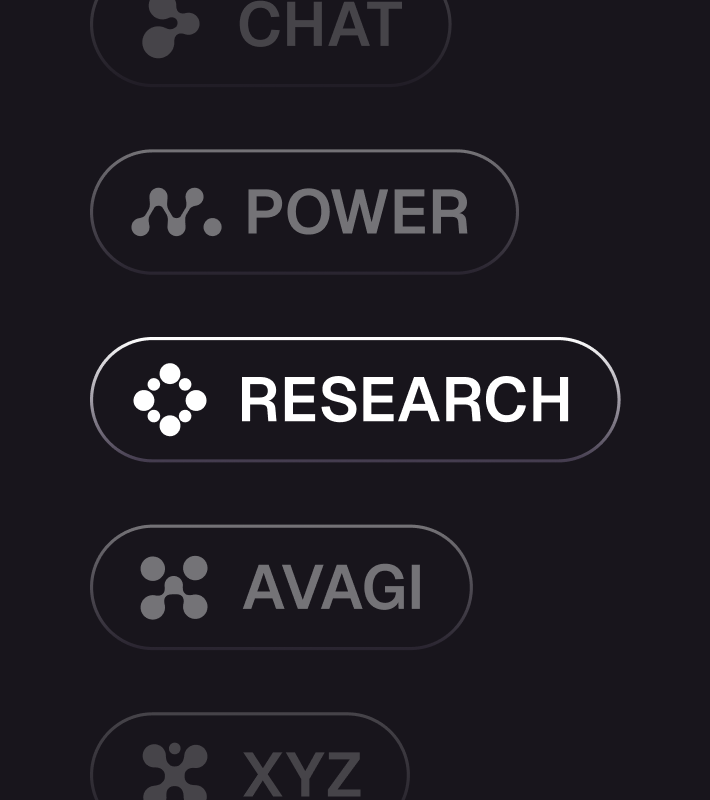Select the highlighted RESEARCH pill button
Screen dimensions: 710x800
coord(355,400)
